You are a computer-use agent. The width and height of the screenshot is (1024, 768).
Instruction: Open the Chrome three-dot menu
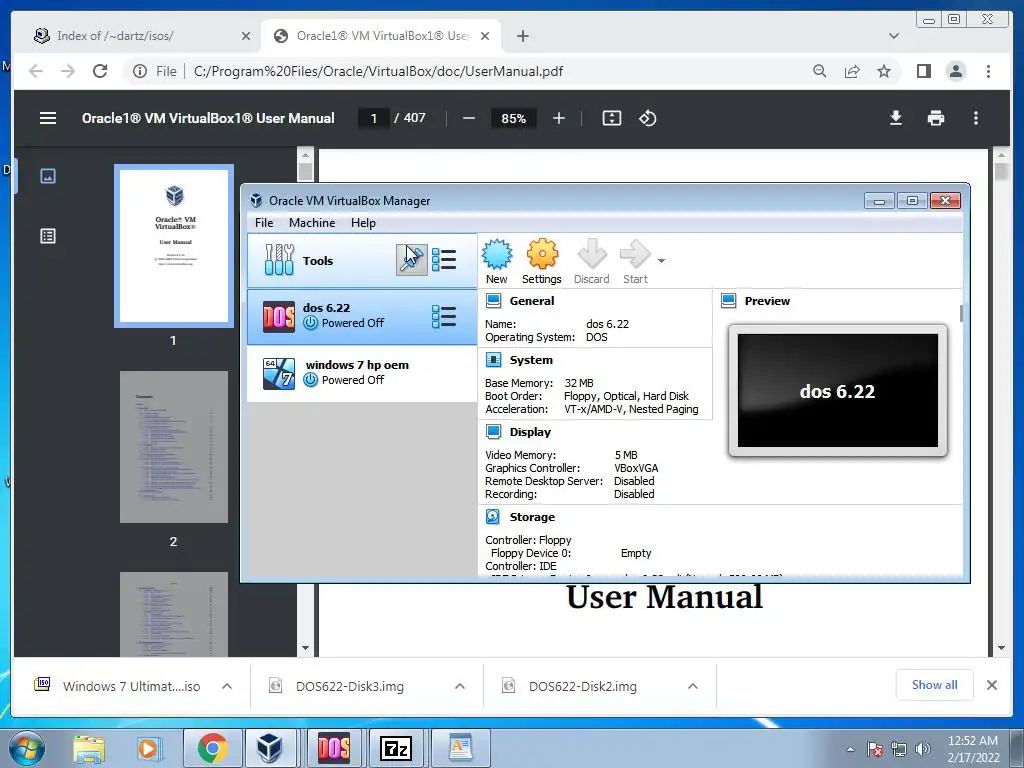pos(988,71)
